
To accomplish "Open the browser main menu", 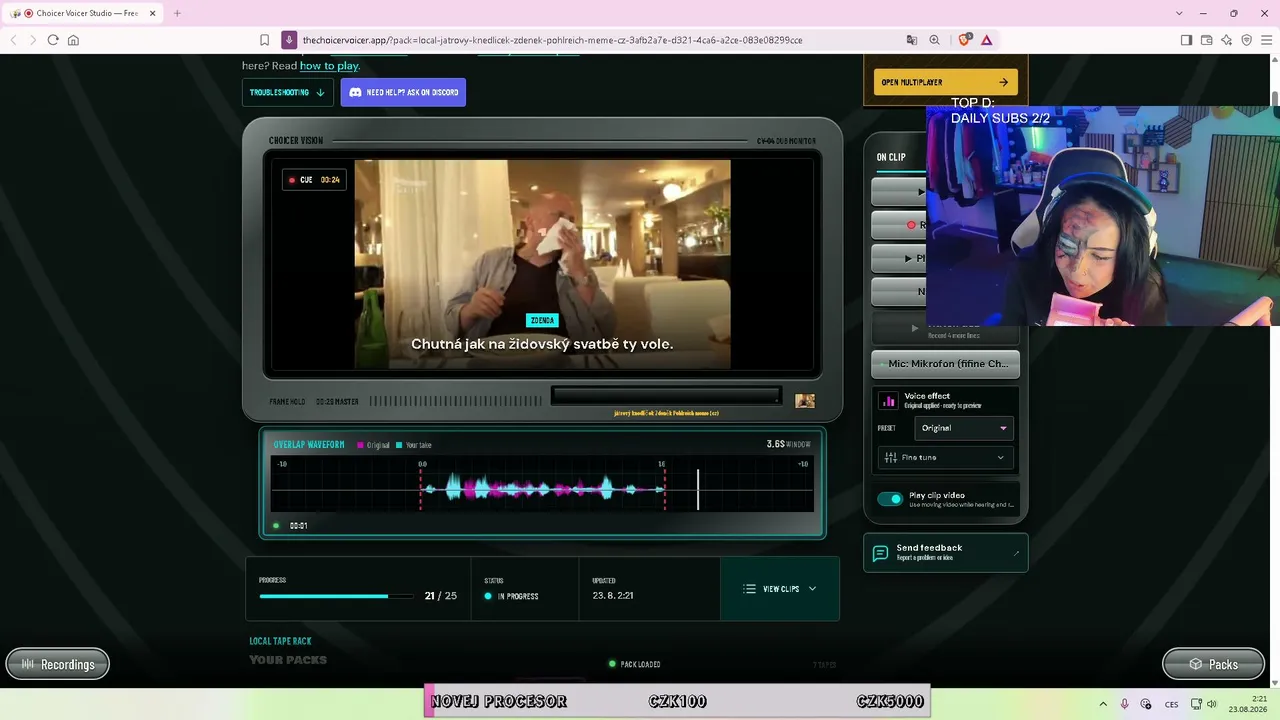I will tap(1266, 40).
